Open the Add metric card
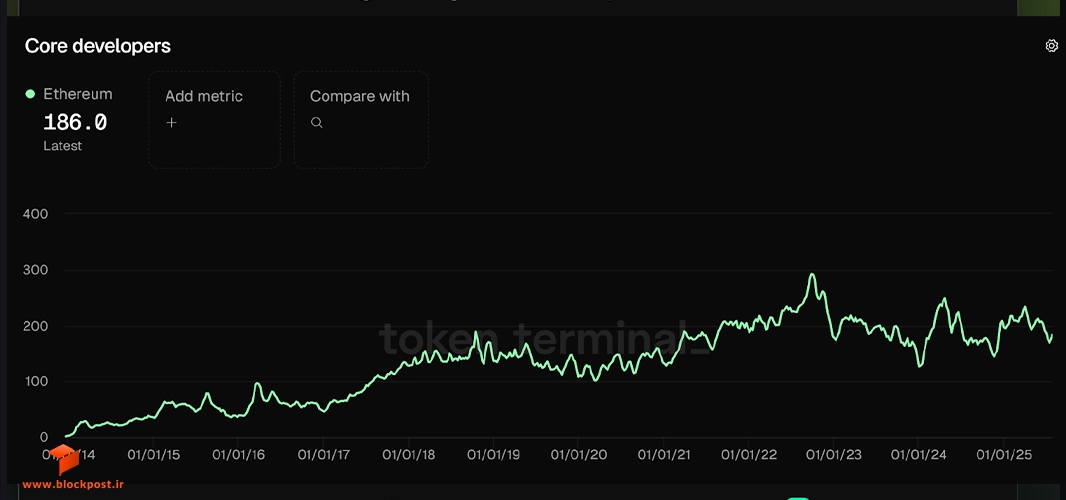This screenshot has height=500, width=1066. (x=214, y=120)
